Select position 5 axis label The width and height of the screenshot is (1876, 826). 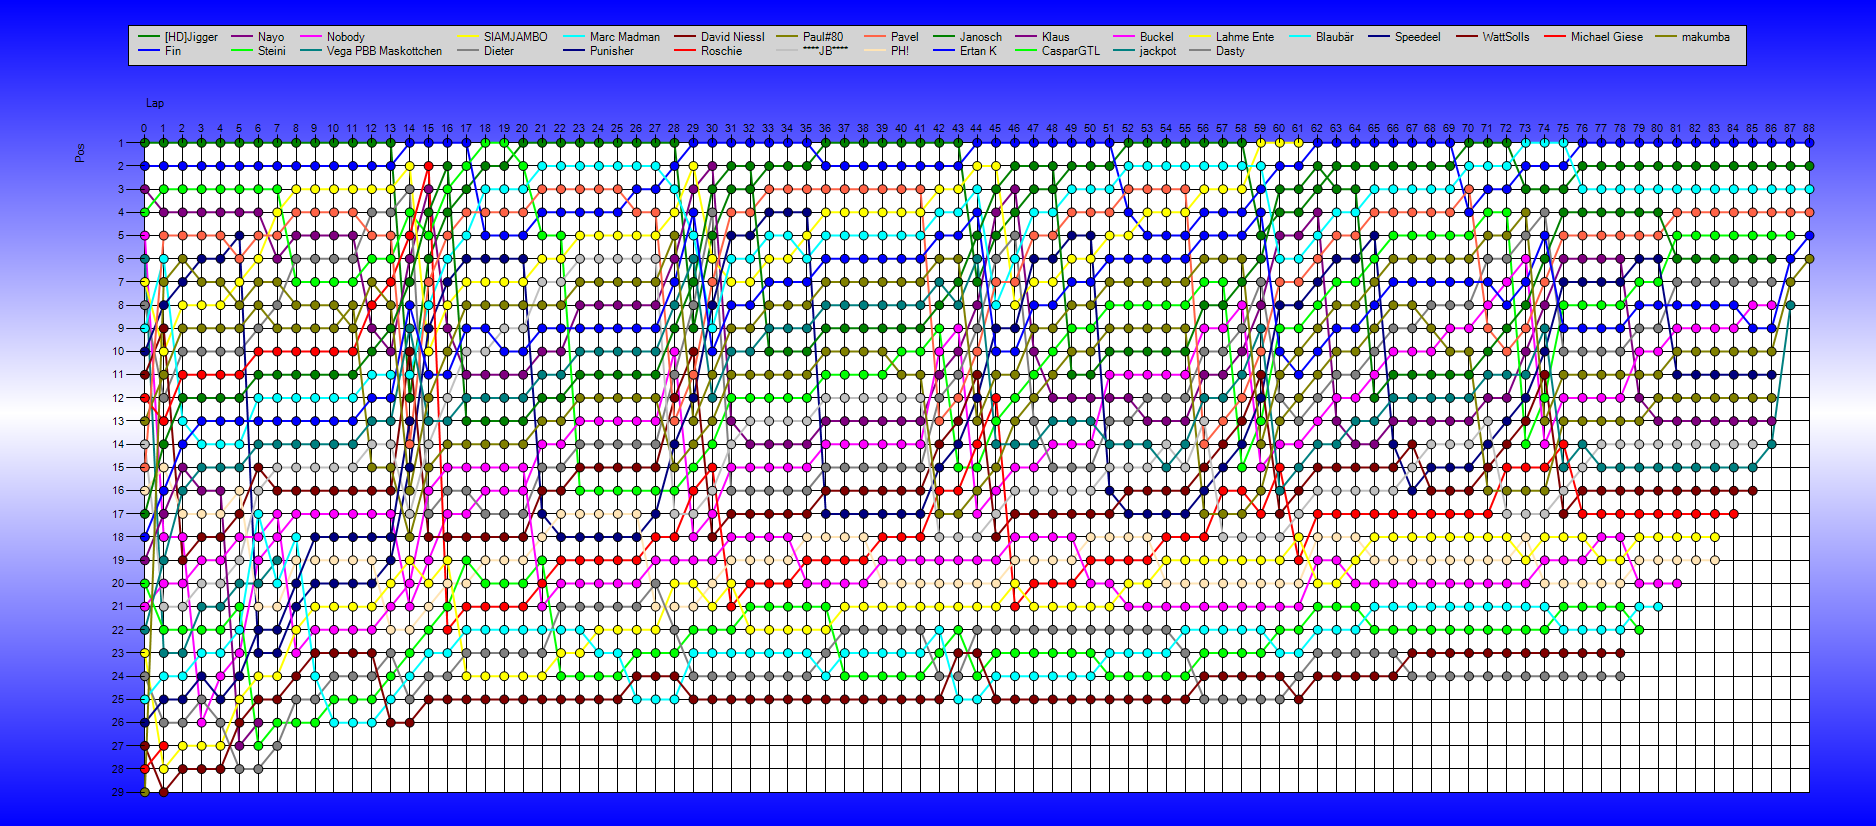tap(121, 236)
